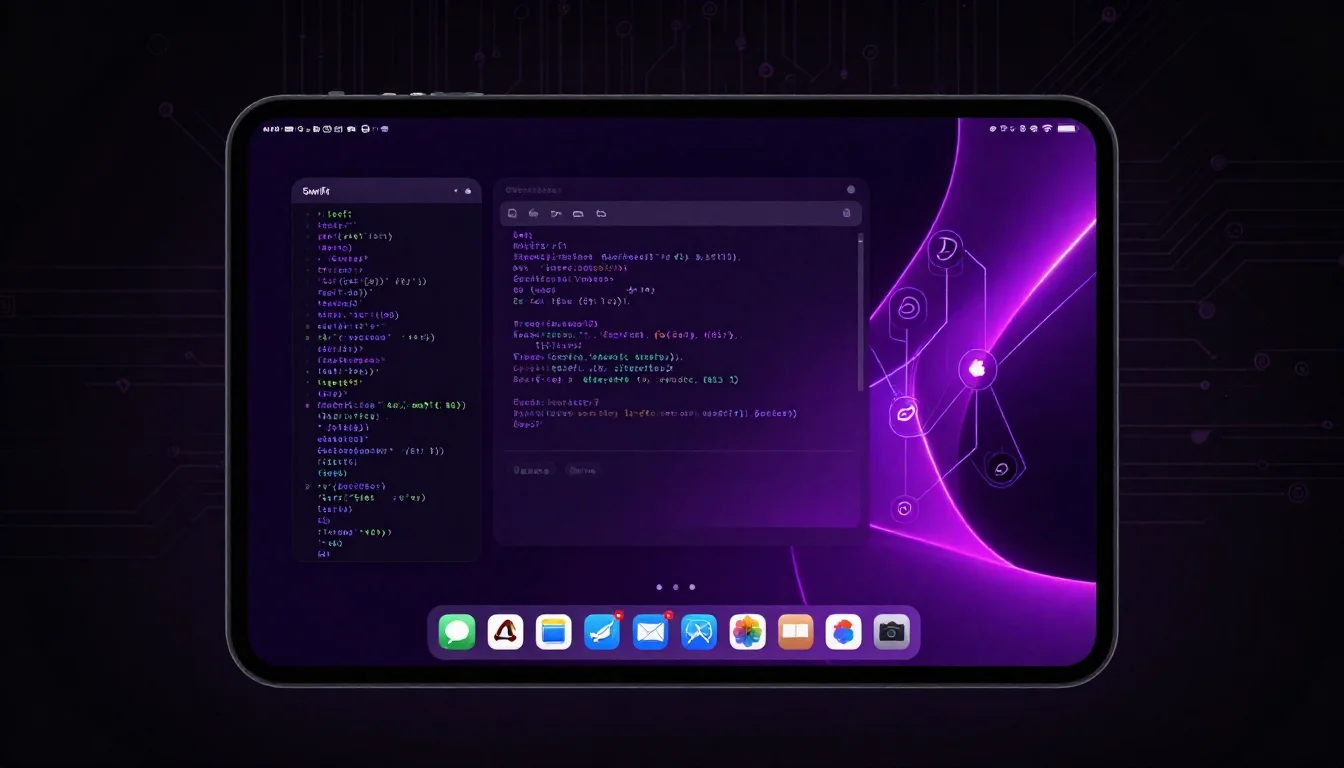Click the circular button at editor window top-right
Screen dimensions: 1344x768
point(851,189)
